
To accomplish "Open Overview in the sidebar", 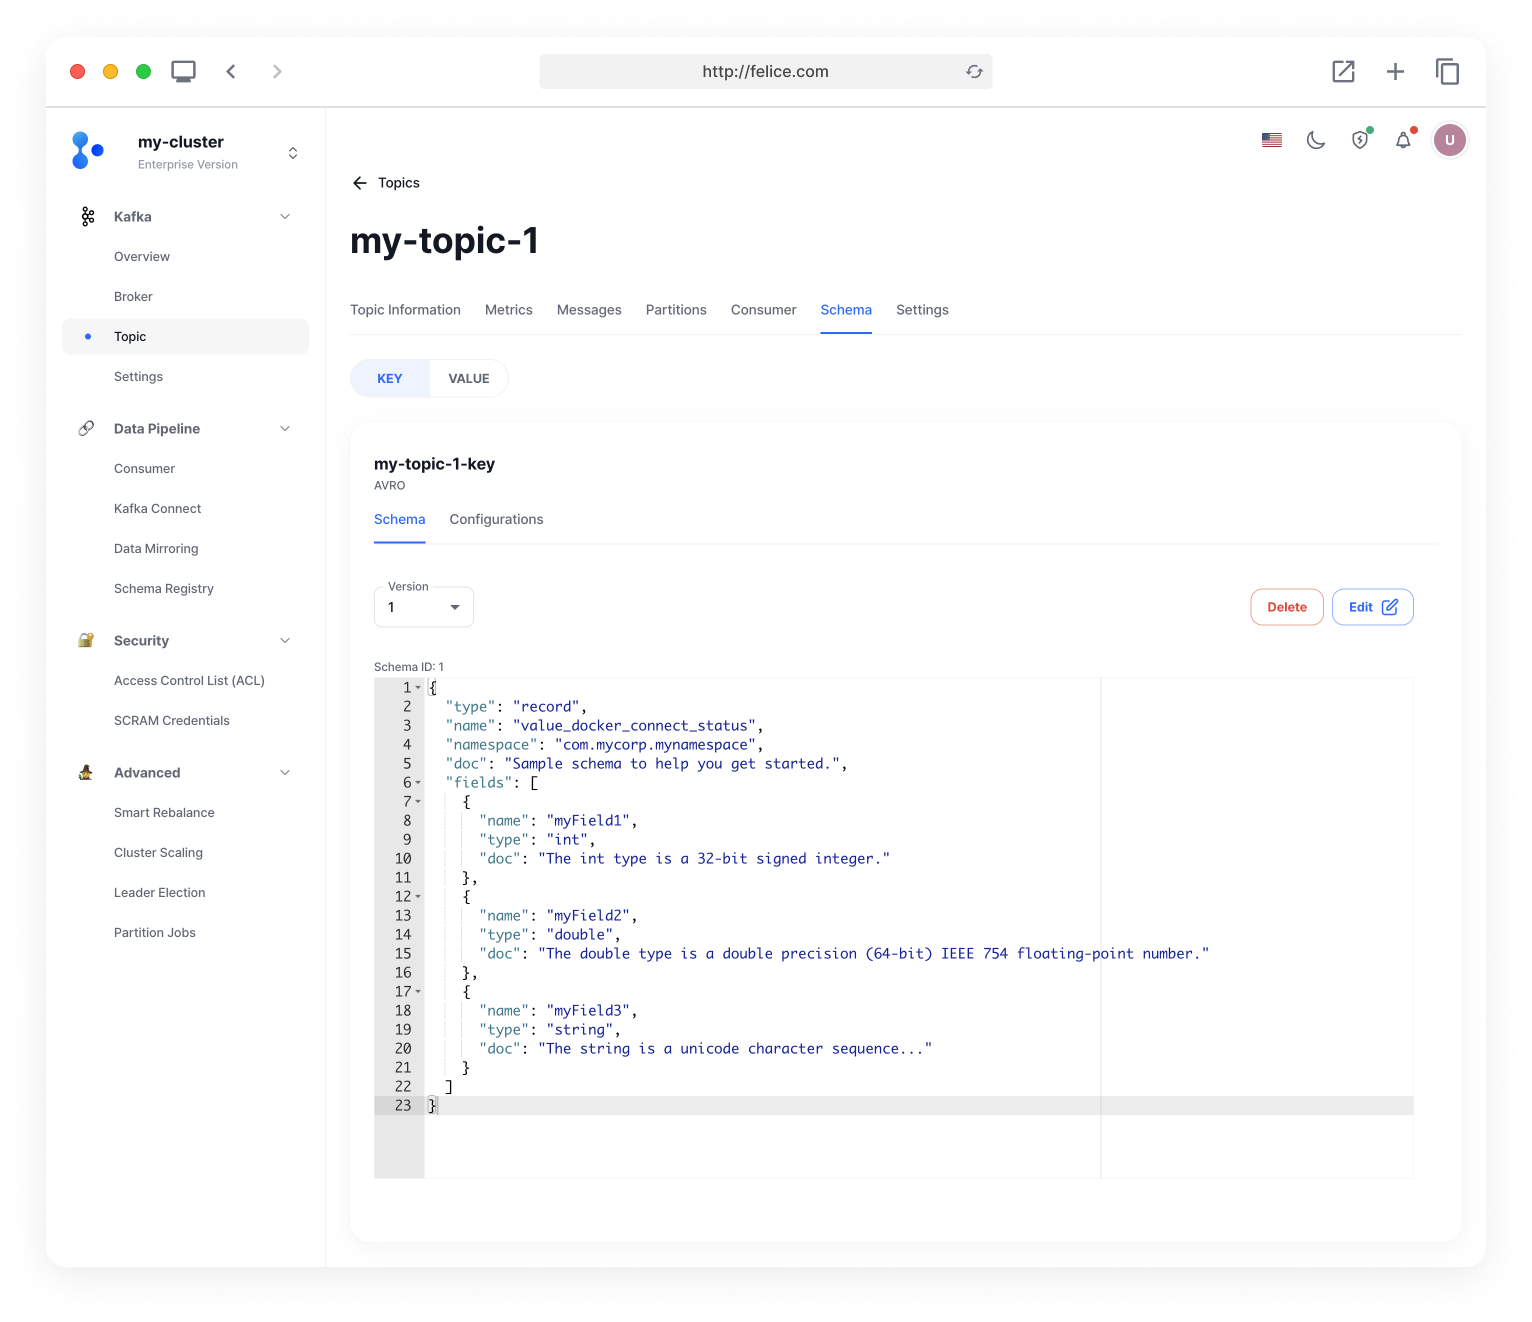I will point(142,257).
